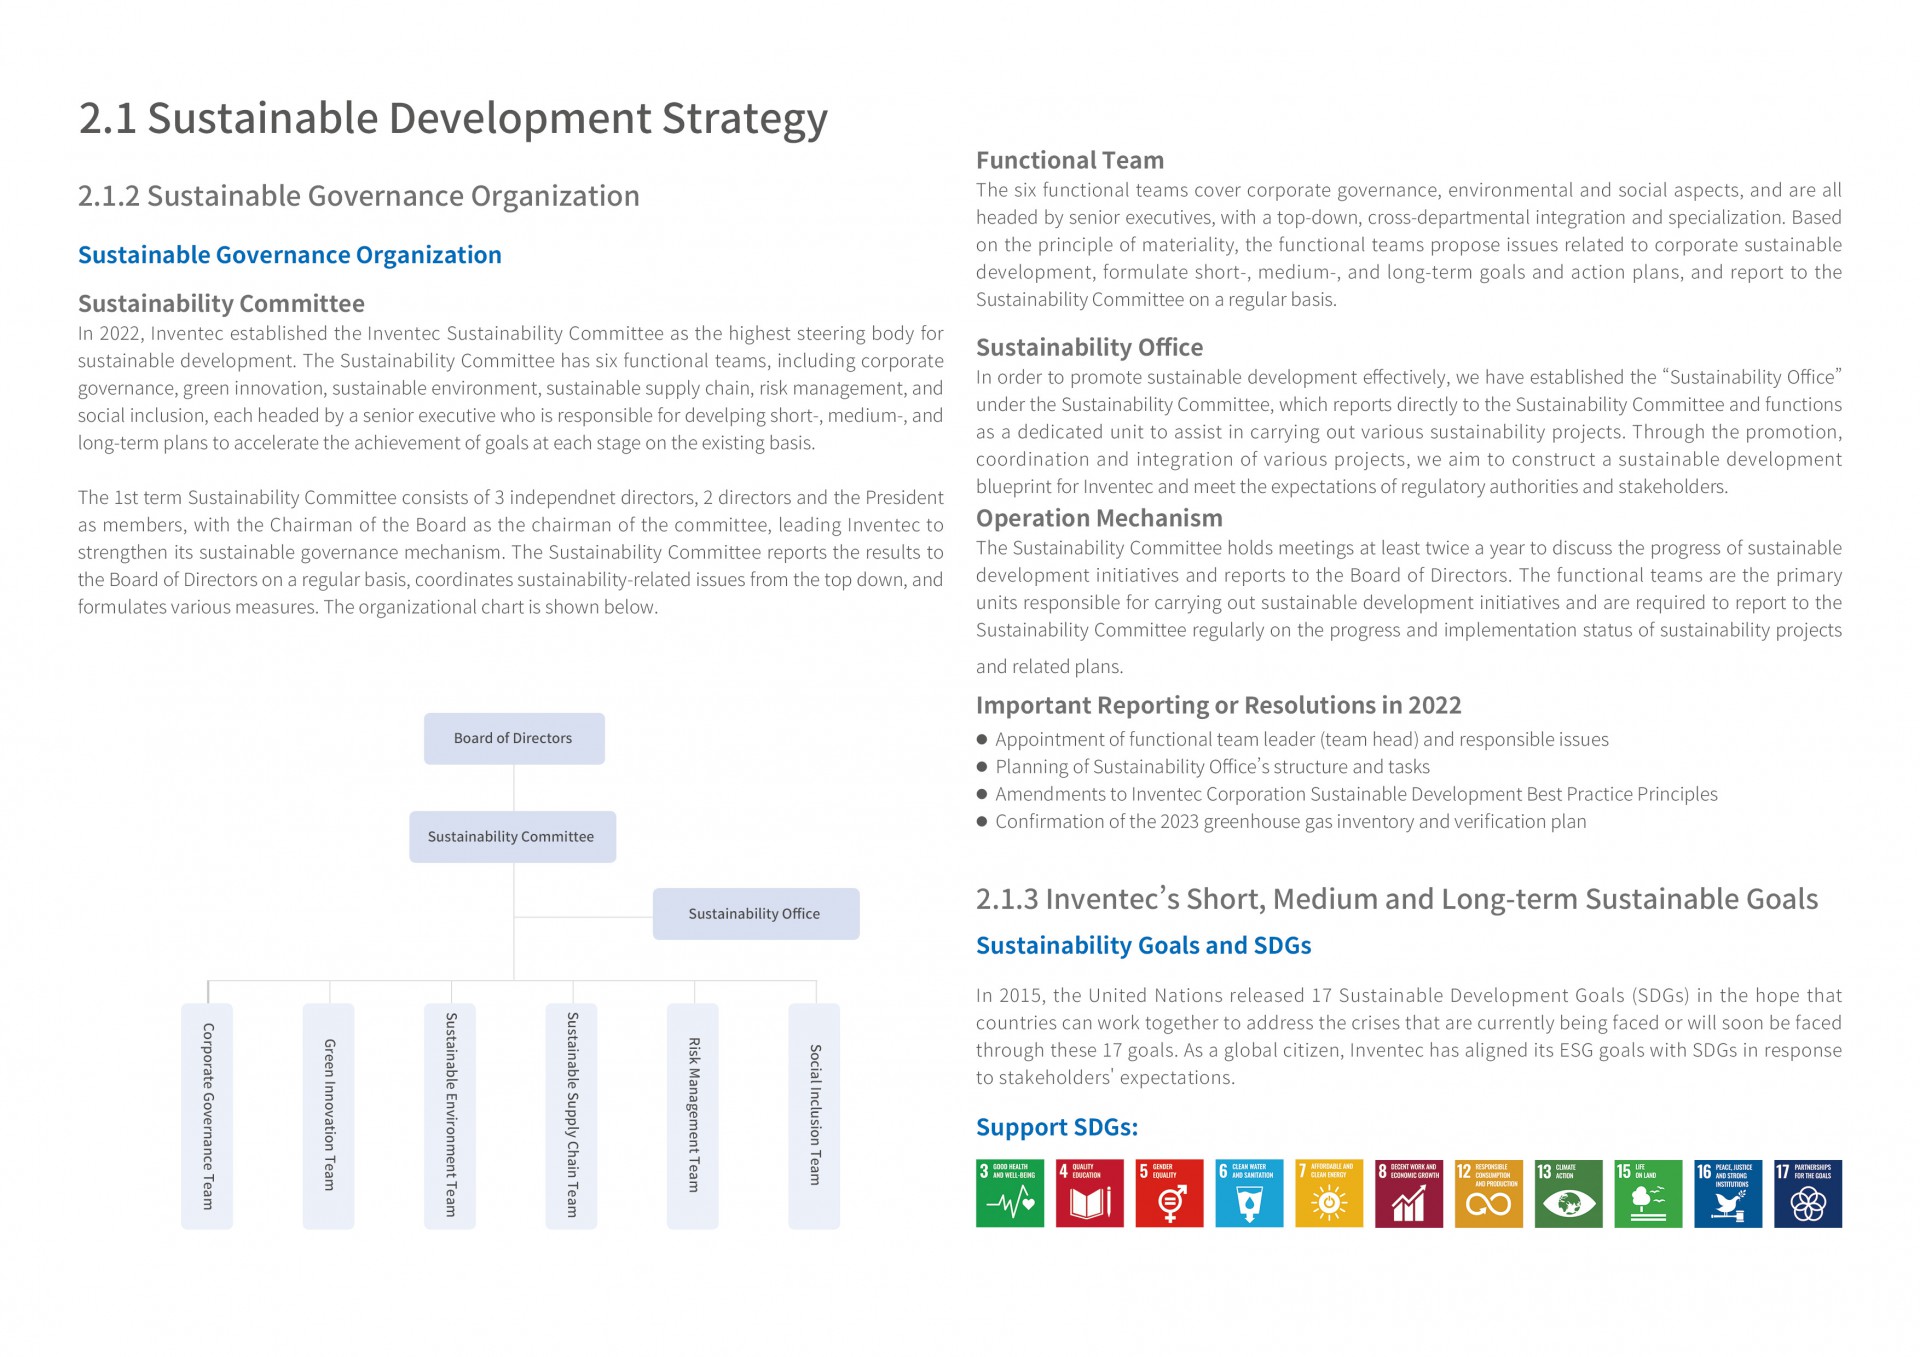Click the '2.1.2 Sustainable Governance Organization' heading
1920x1357 pixels.
click(359, 196)
